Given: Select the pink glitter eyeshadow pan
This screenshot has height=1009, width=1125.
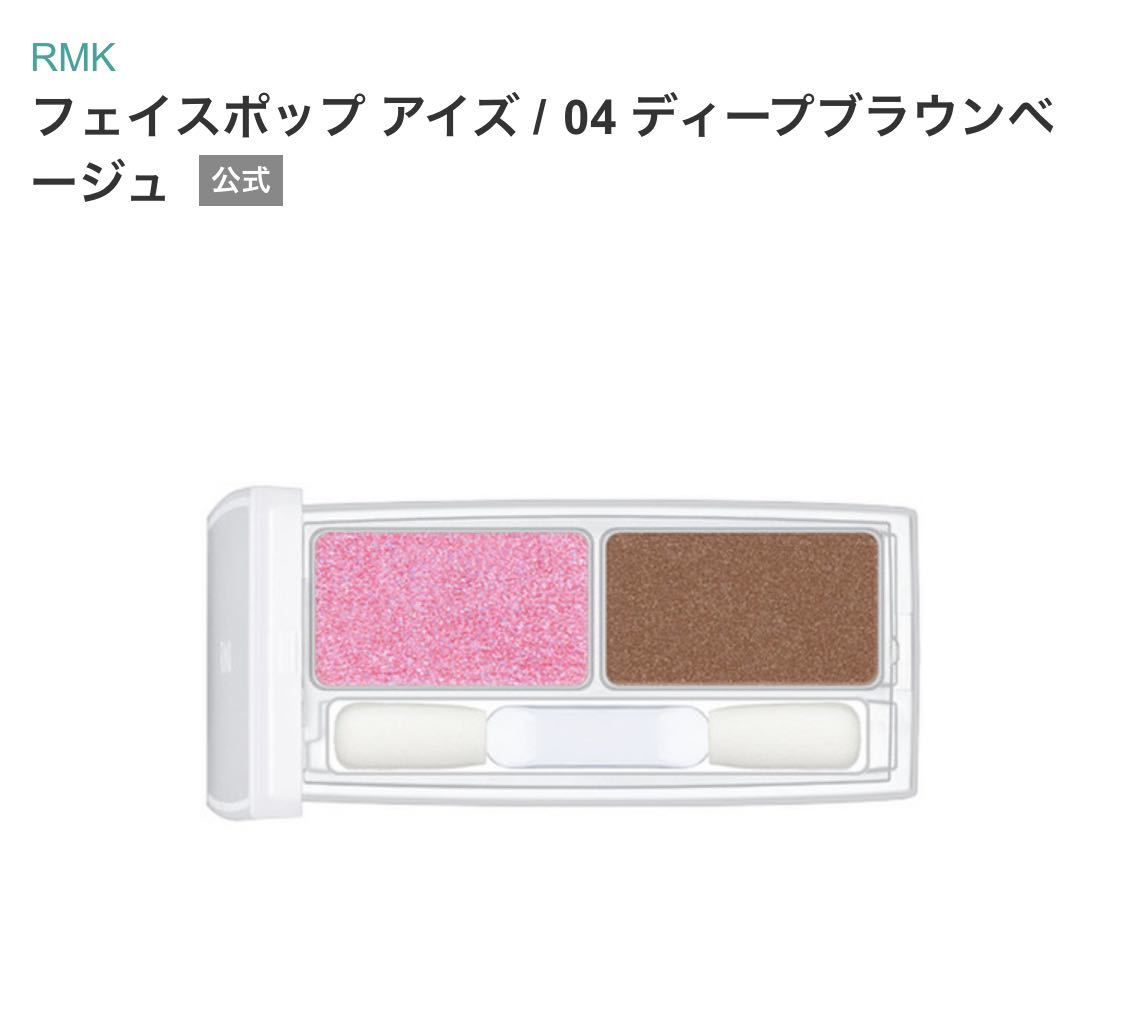Looking at the screenshot, I should 452,609.
